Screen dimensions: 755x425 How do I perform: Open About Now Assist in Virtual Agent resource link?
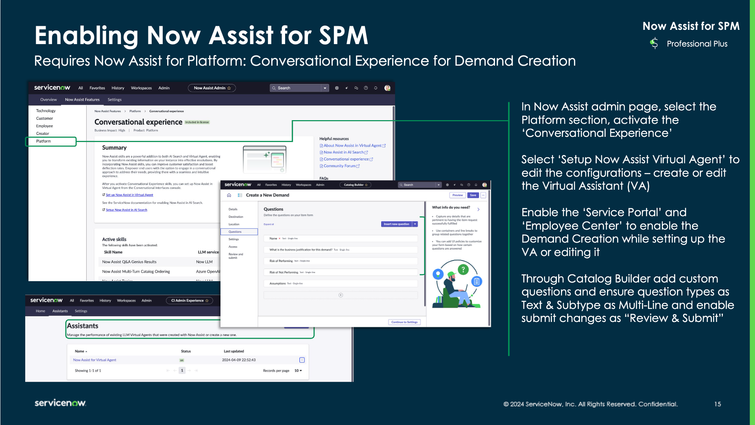(352, 145)
